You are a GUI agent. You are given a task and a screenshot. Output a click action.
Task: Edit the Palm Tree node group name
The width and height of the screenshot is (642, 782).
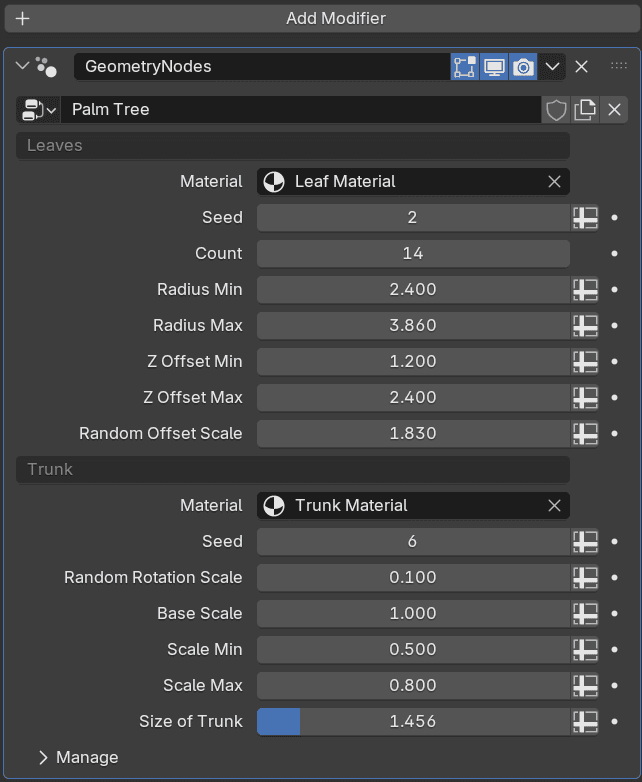click(x=301, y=110)
